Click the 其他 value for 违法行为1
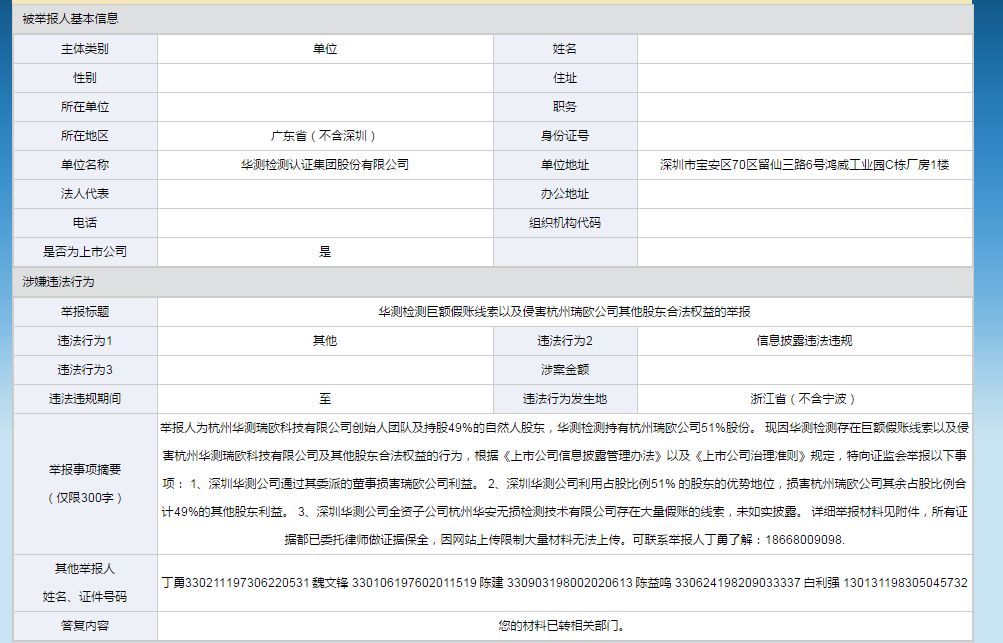This screenshot has height=643, width=1003. tap(325, 340)
